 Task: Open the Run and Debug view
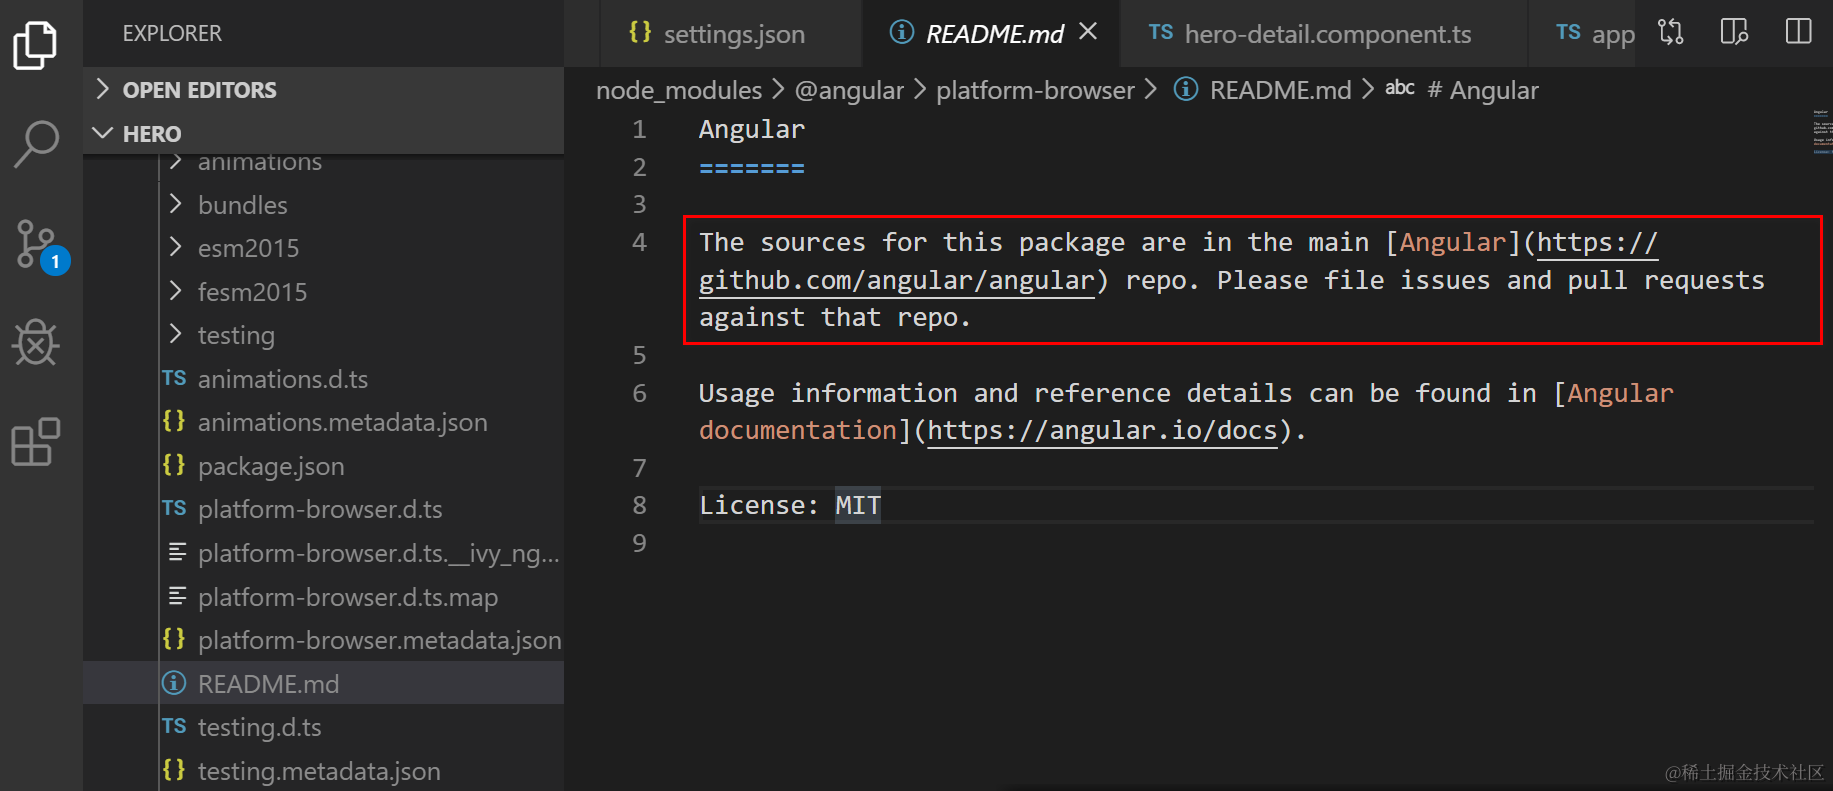36,343
